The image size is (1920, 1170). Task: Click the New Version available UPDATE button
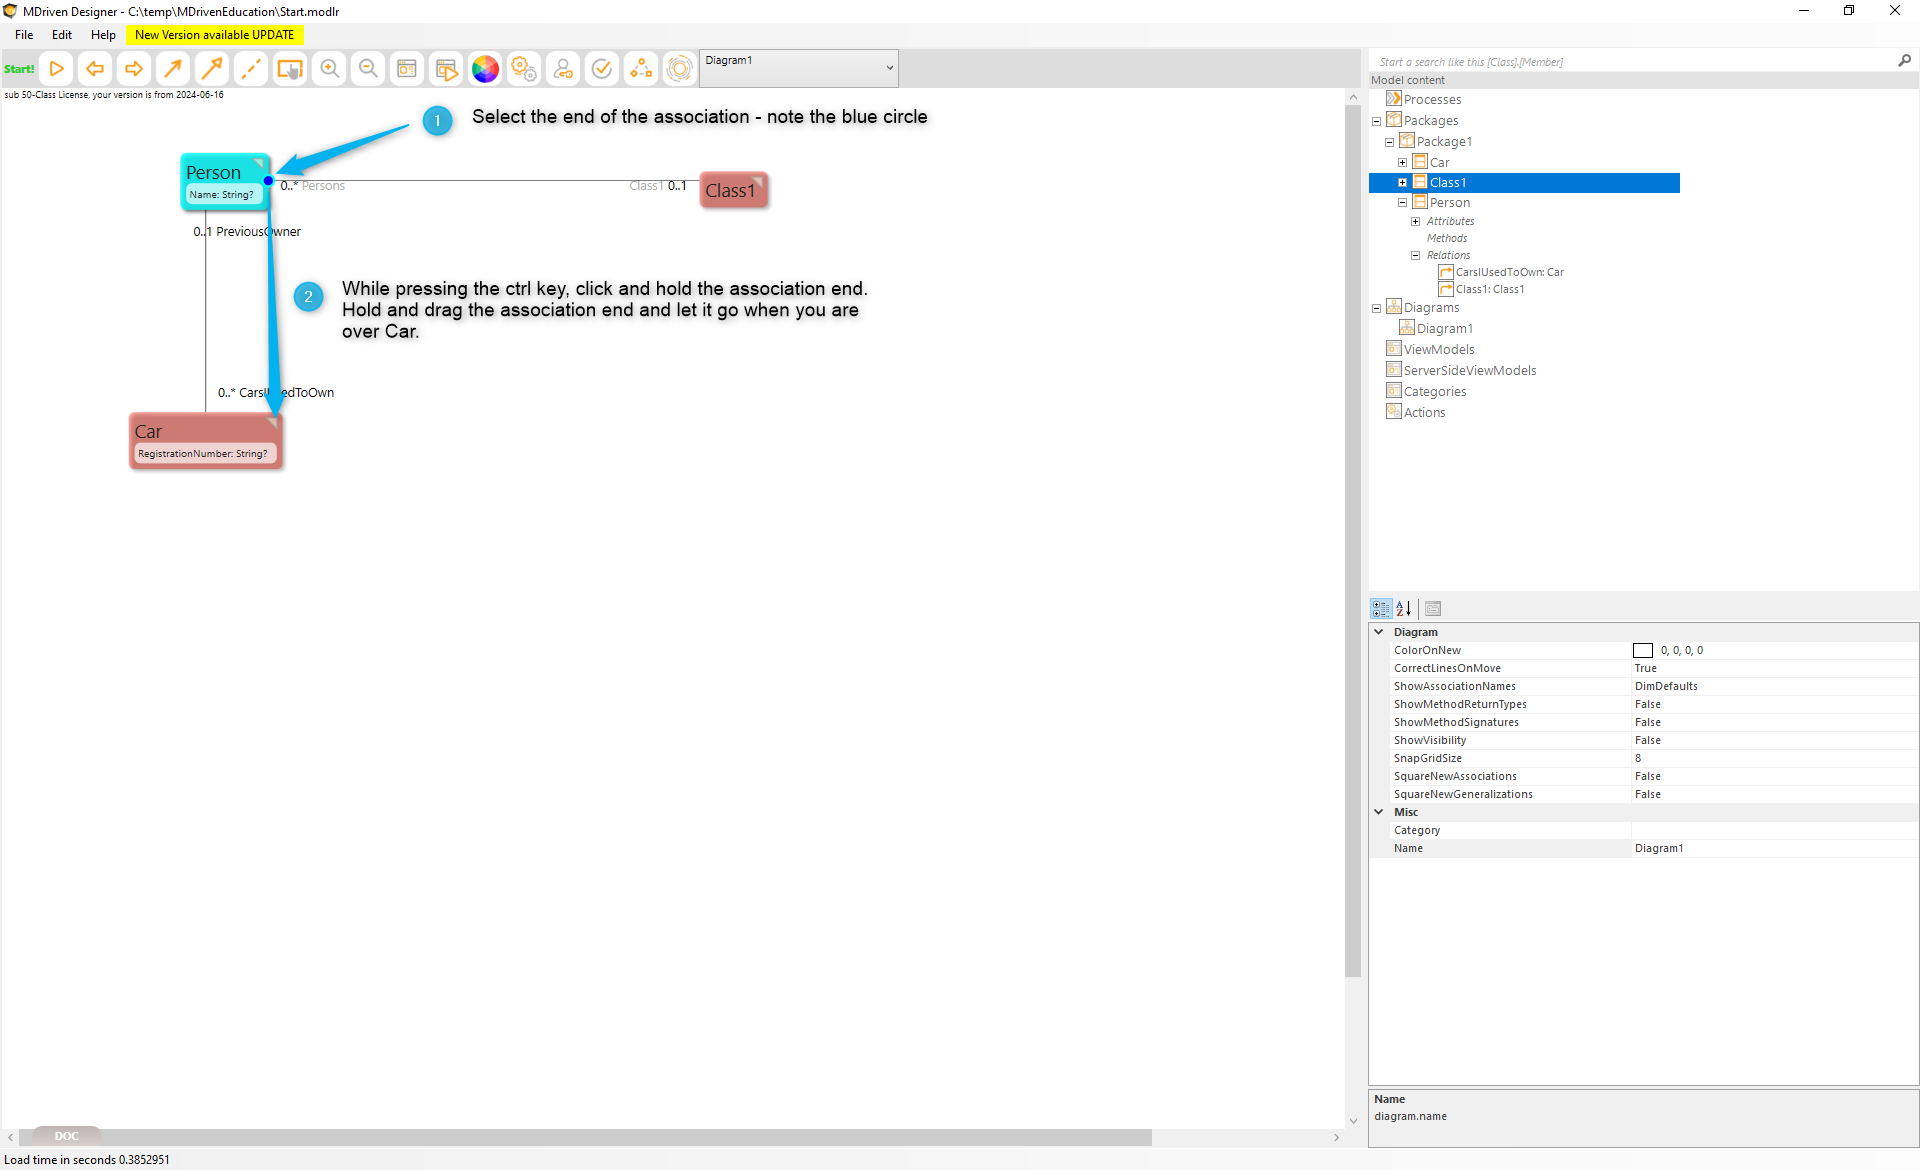[x=214, y=35]
